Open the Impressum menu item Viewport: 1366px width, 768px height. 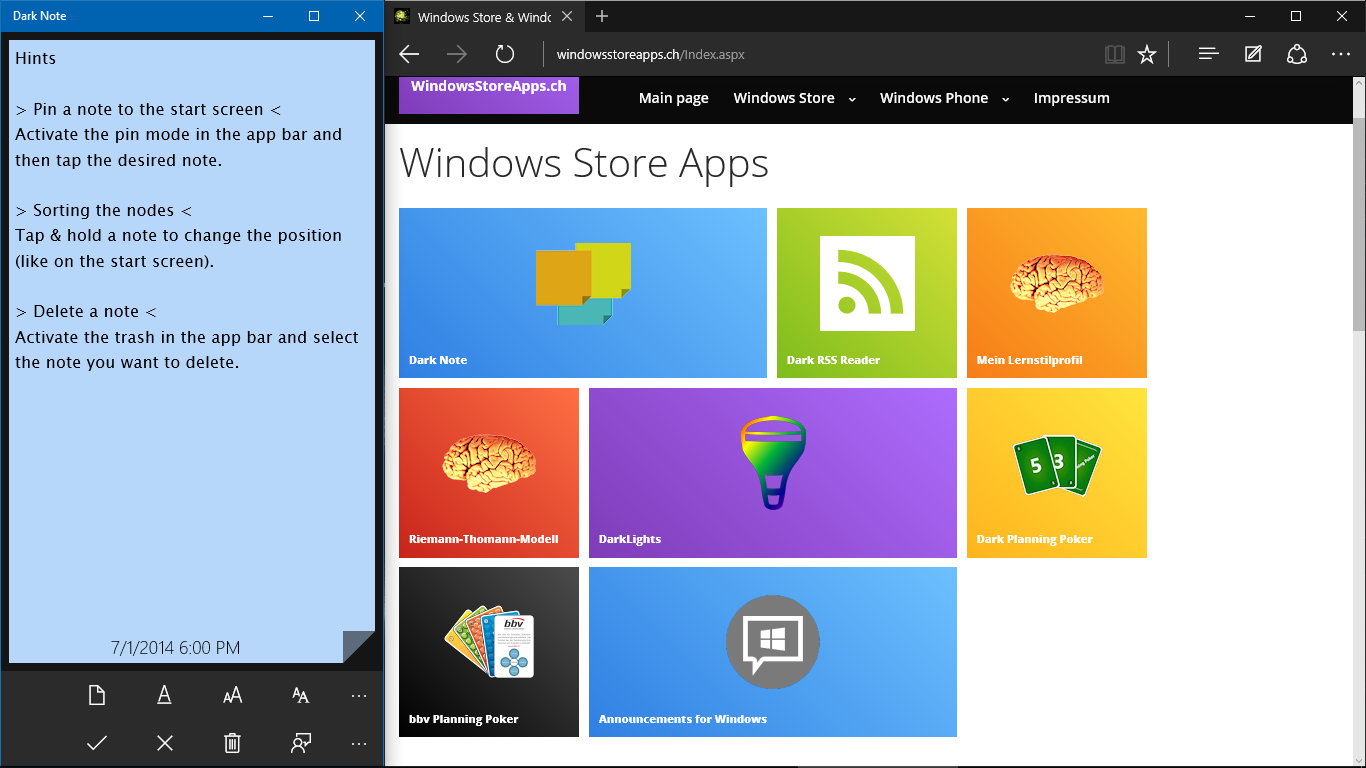[1071, 98]
